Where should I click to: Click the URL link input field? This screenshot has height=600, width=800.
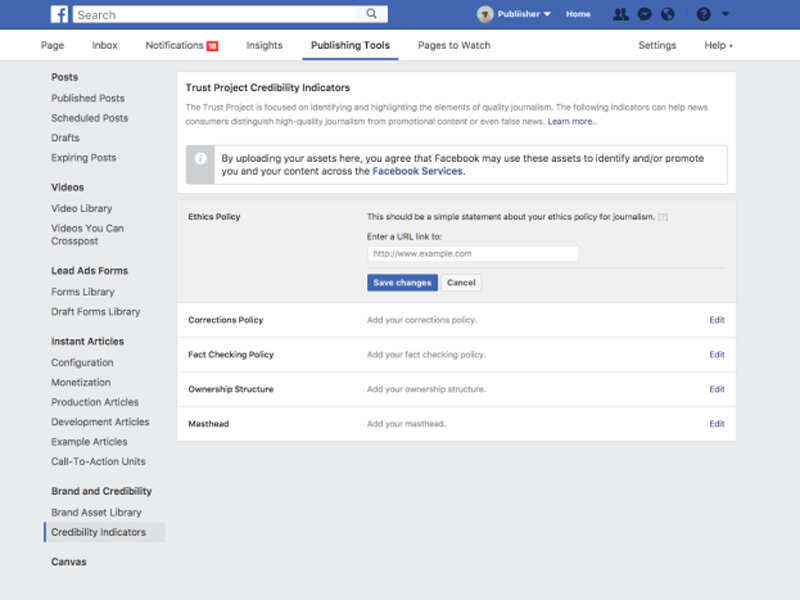point(472,254)
